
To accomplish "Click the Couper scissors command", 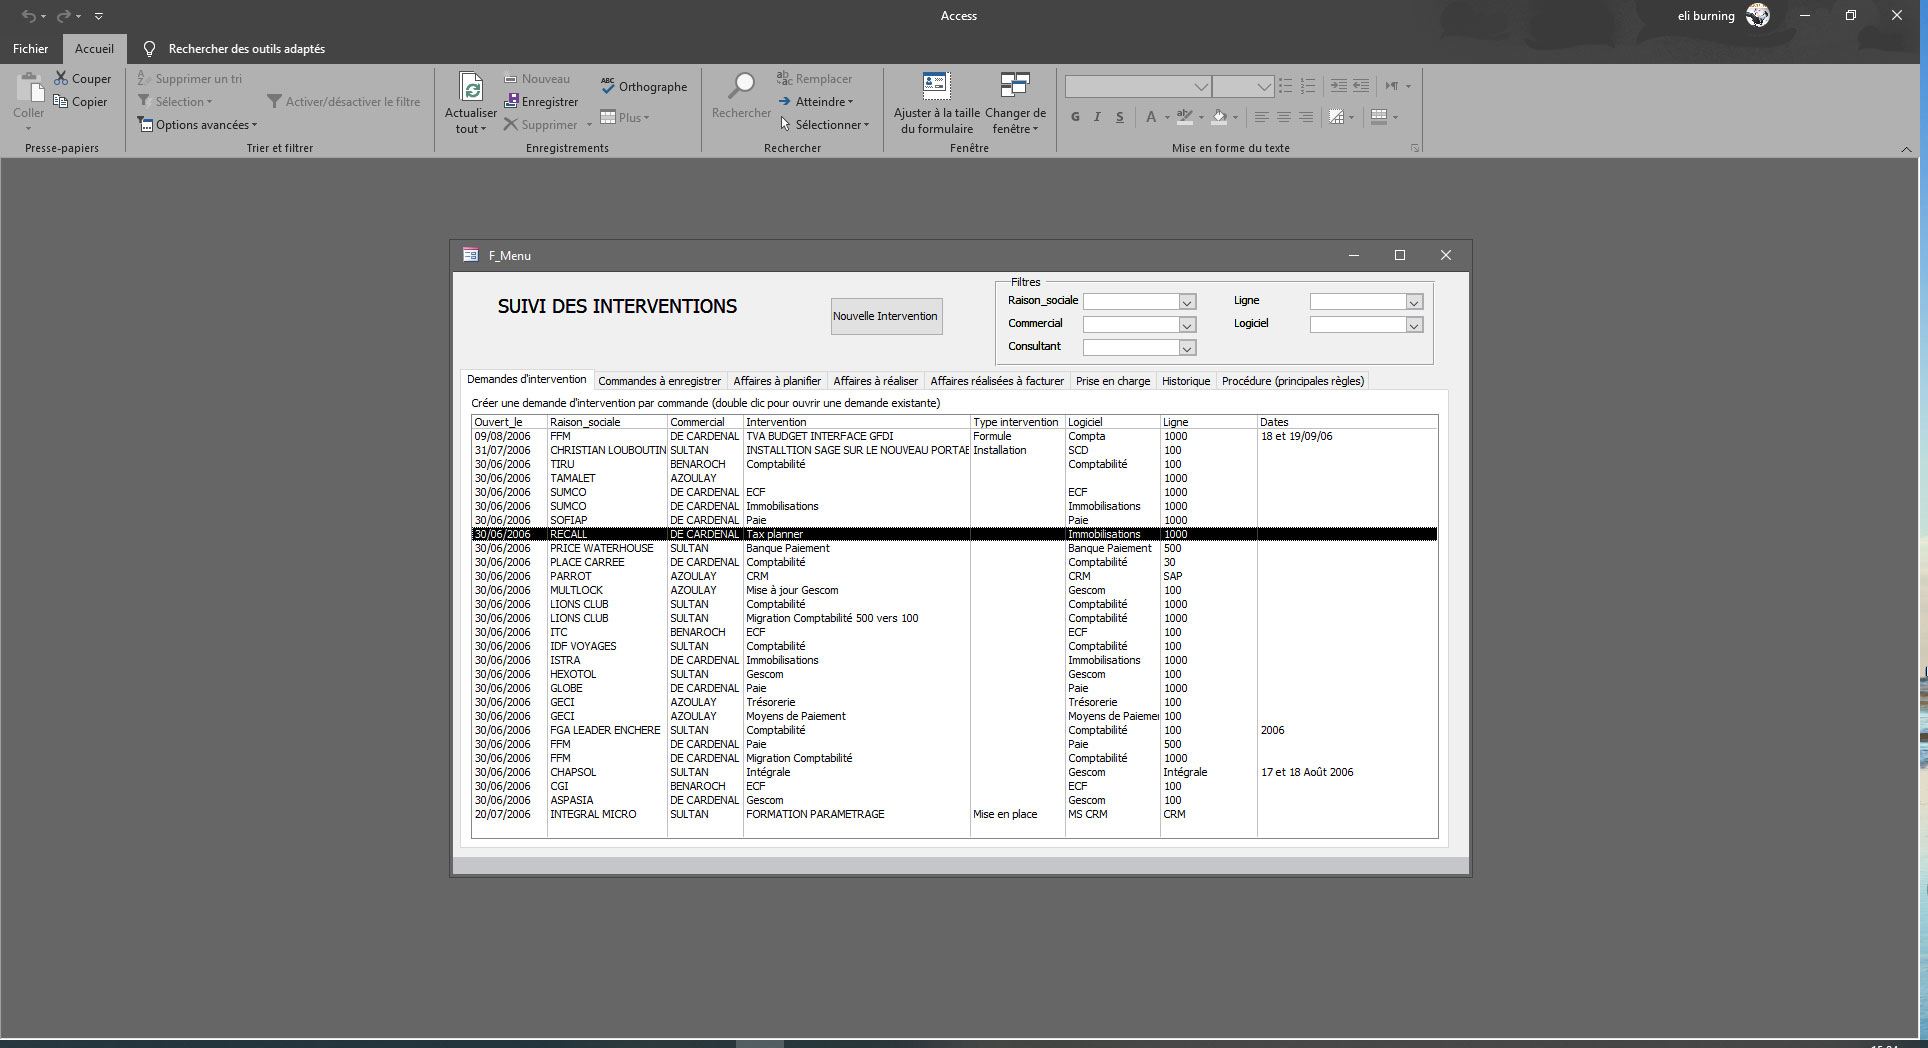I will 82,78.
